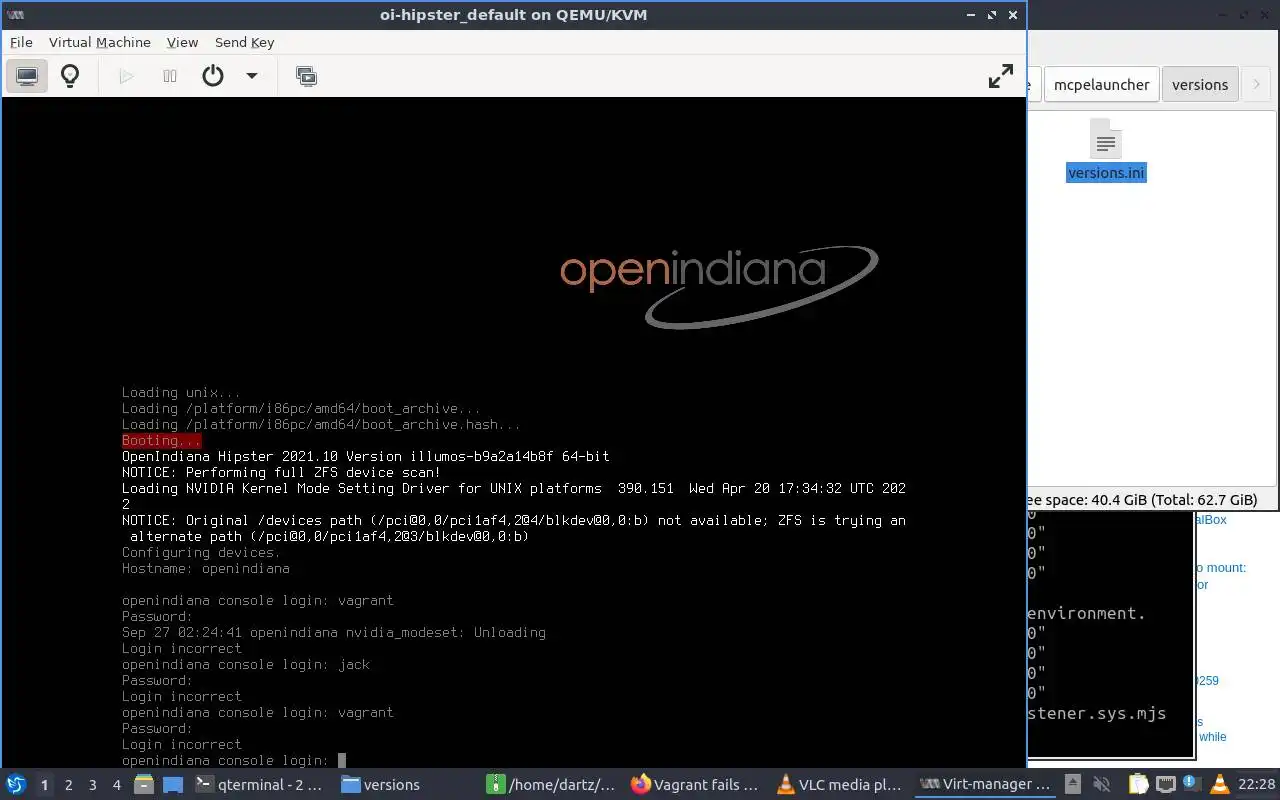Open the View menu

point(182,42)
